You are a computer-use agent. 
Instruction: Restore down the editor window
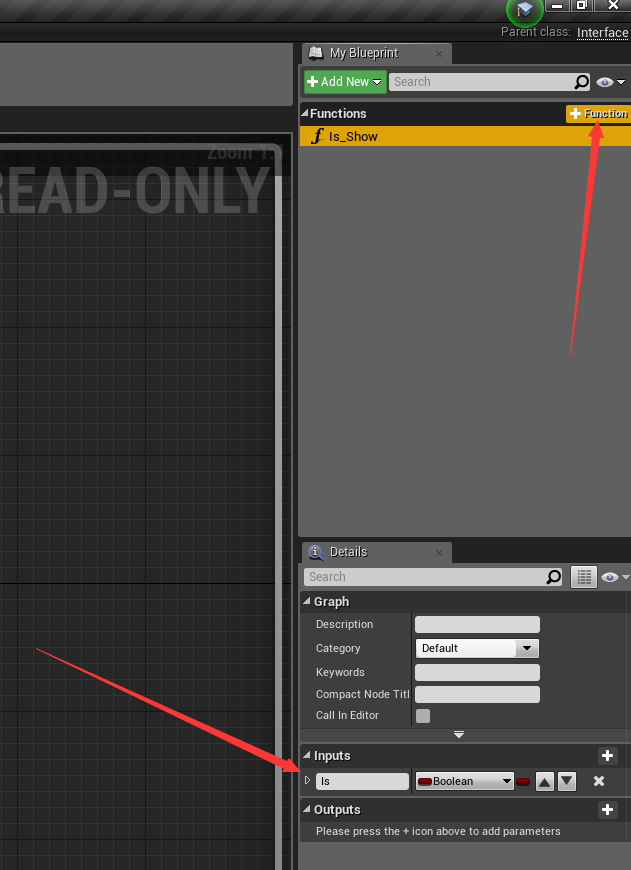pyautogui.click(x=582, y=5)
